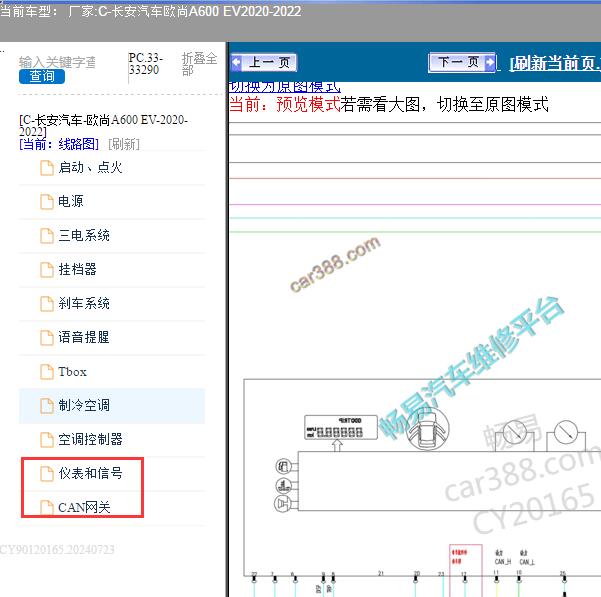Click the [当前：线路图] link
The height and width of the screenshot is (597, 601).
tap(59, 144)
